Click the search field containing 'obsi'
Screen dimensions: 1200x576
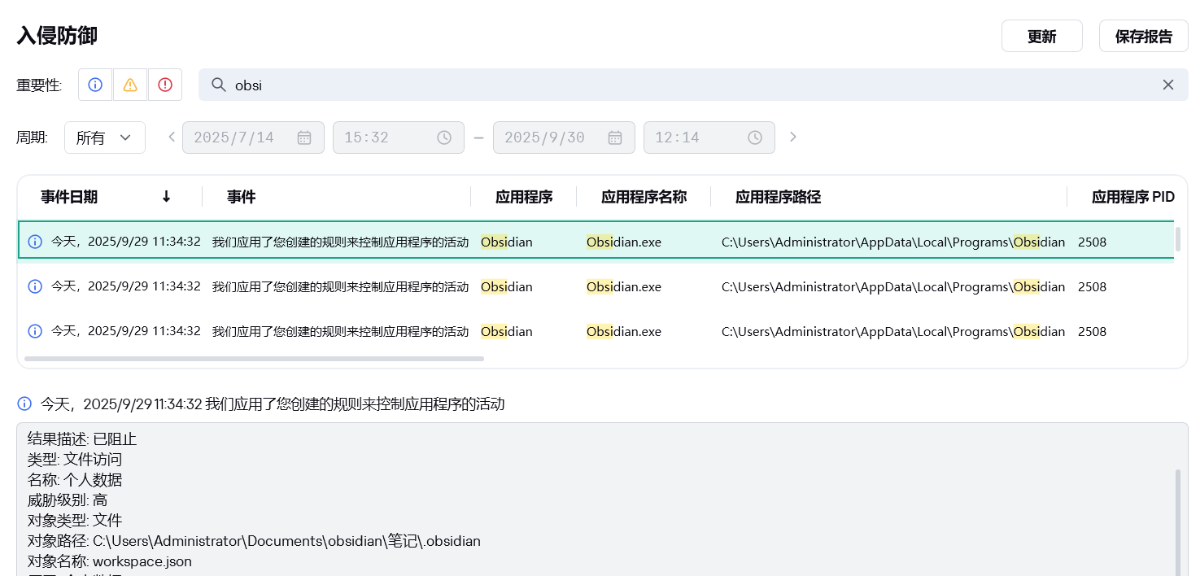click(x=694, y=85)
